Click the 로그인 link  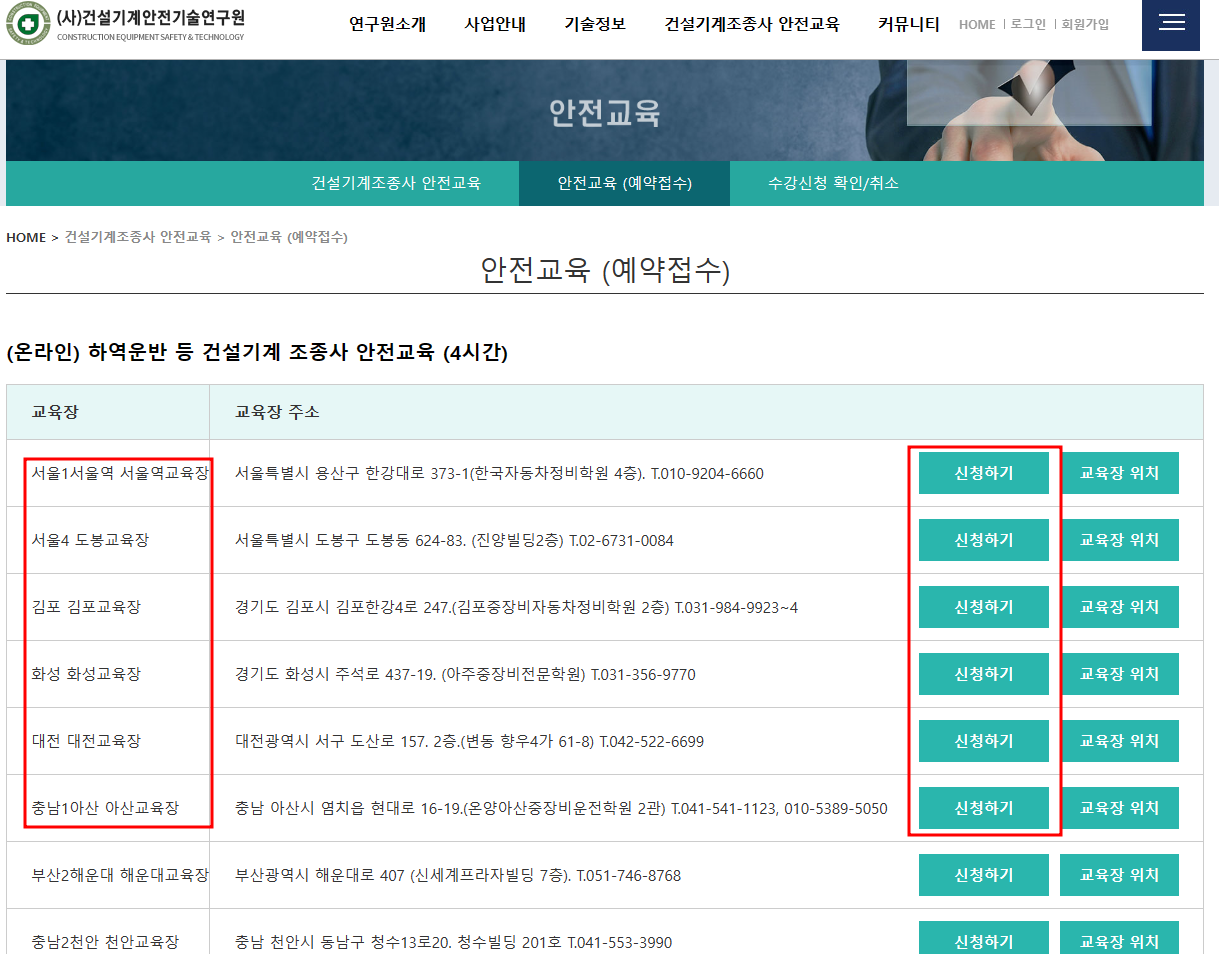tap(1028, 25)
